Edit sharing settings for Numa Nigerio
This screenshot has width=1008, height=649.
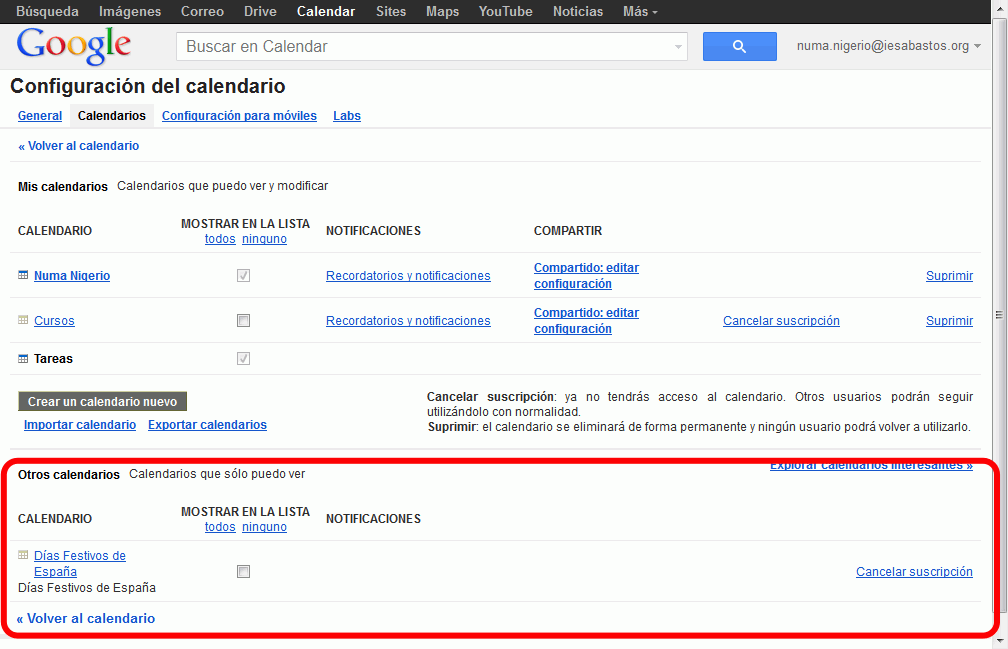click(586, 276)
